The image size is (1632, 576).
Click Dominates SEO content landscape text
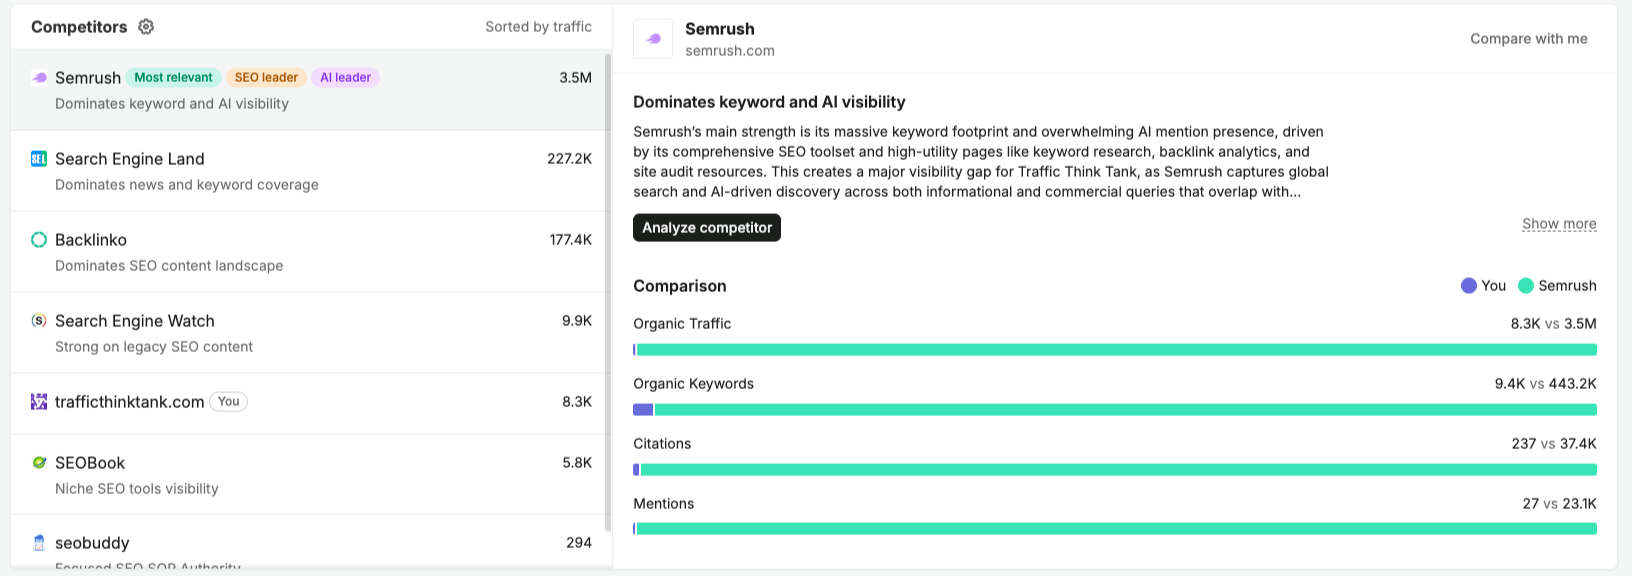(x=169, y=266)
